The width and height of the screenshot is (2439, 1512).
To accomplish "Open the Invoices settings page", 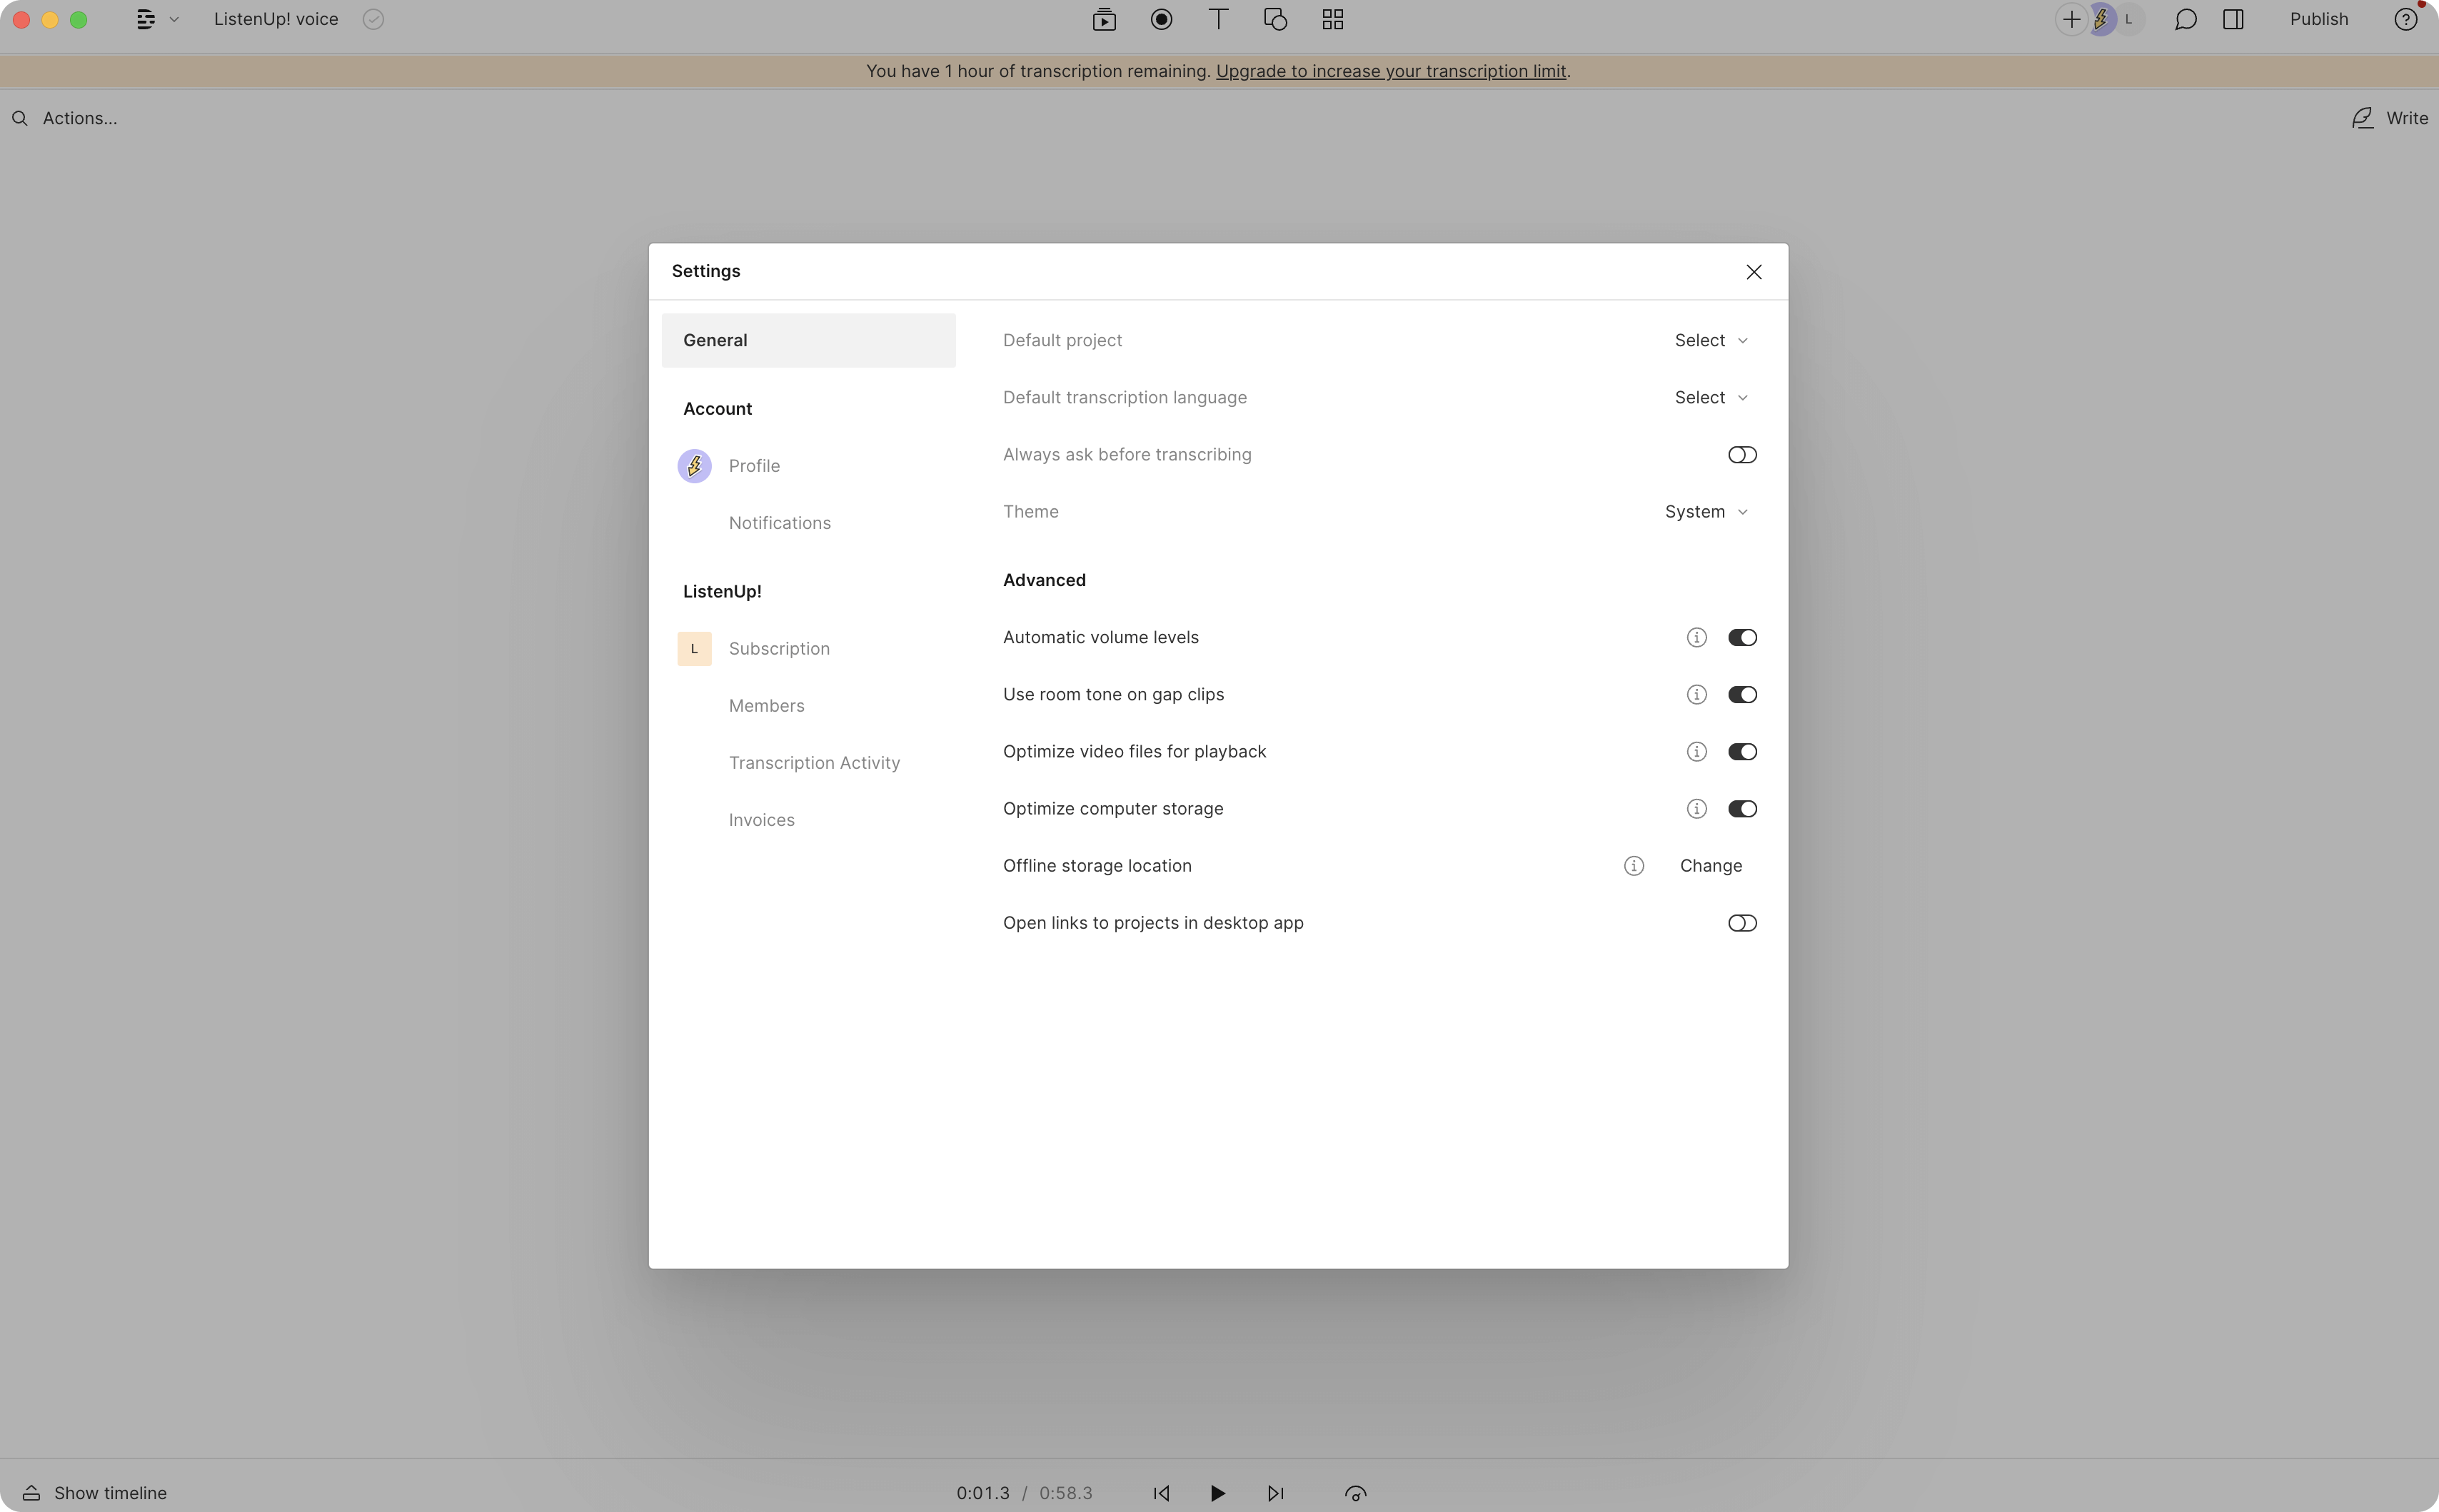I will [x=761, y=820].
